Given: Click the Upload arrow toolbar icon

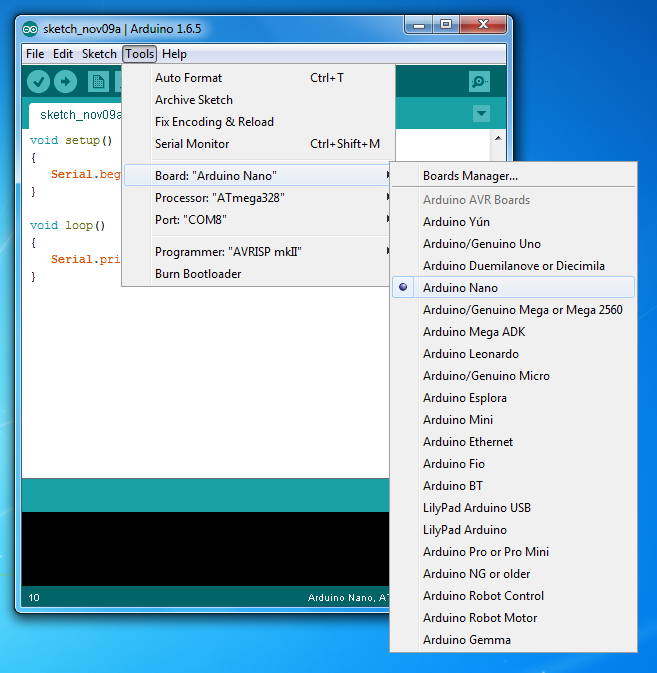Looking at the screenshot, I should click(66, 82).
